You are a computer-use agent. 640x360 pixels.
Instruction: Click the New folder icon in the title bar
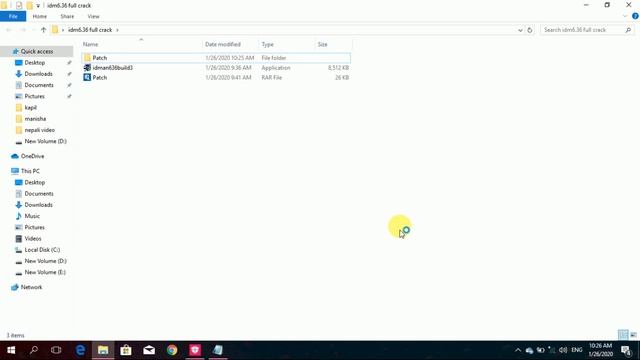tap(29, 5)
